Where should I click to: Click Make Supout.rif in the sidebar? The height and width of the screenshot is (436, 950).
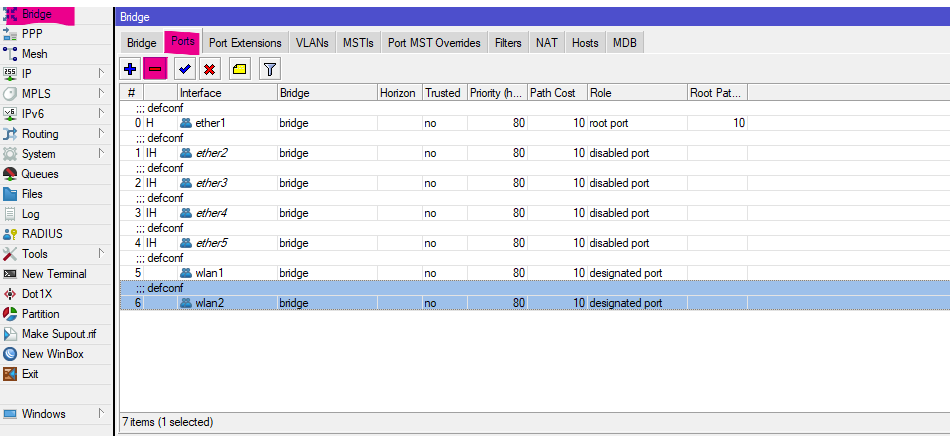pos(56,334)
